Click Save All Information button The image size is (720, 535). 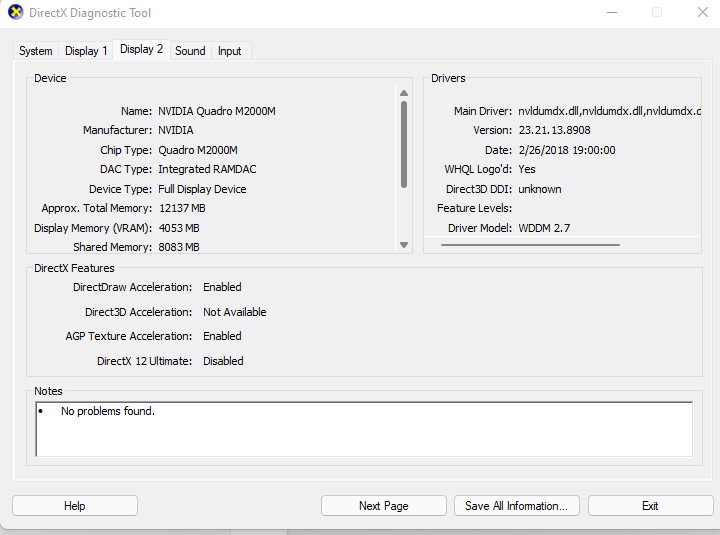click(517, 506)
